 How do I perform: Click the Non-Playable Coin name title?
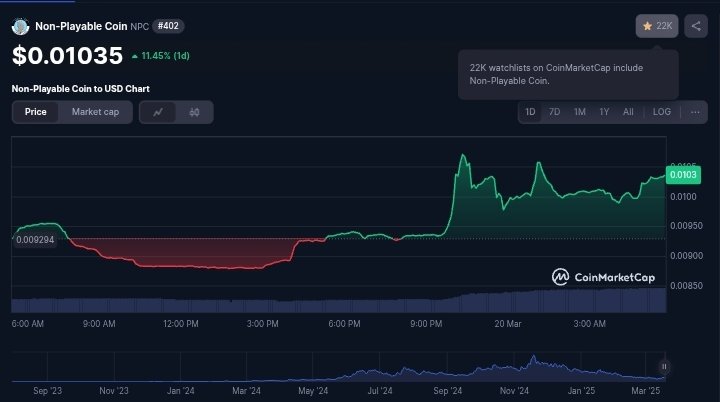click(x=81, y=26)
